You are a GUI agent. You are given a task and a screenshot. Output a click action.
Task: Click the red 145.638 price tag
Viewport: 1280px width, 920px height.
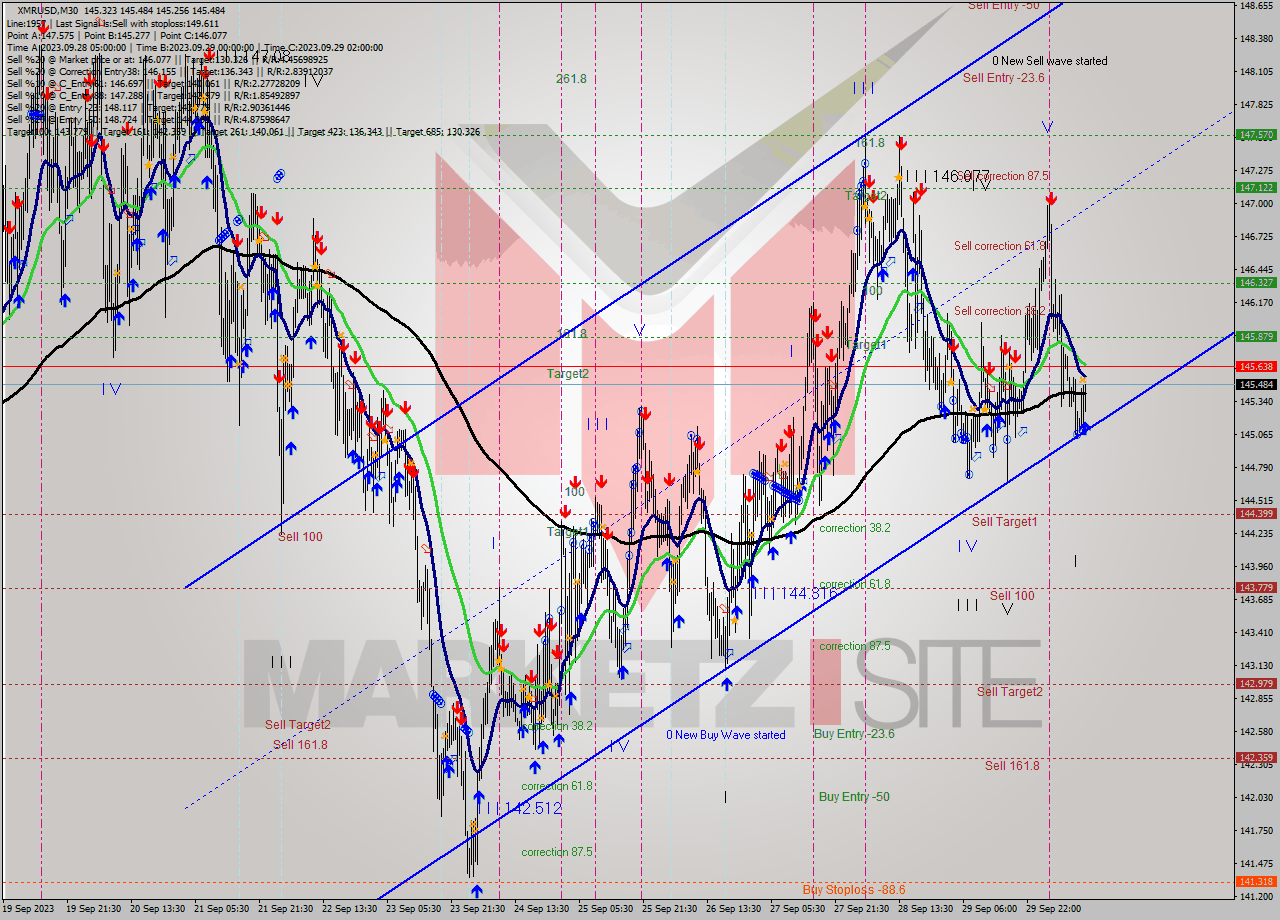(1256, 367)
